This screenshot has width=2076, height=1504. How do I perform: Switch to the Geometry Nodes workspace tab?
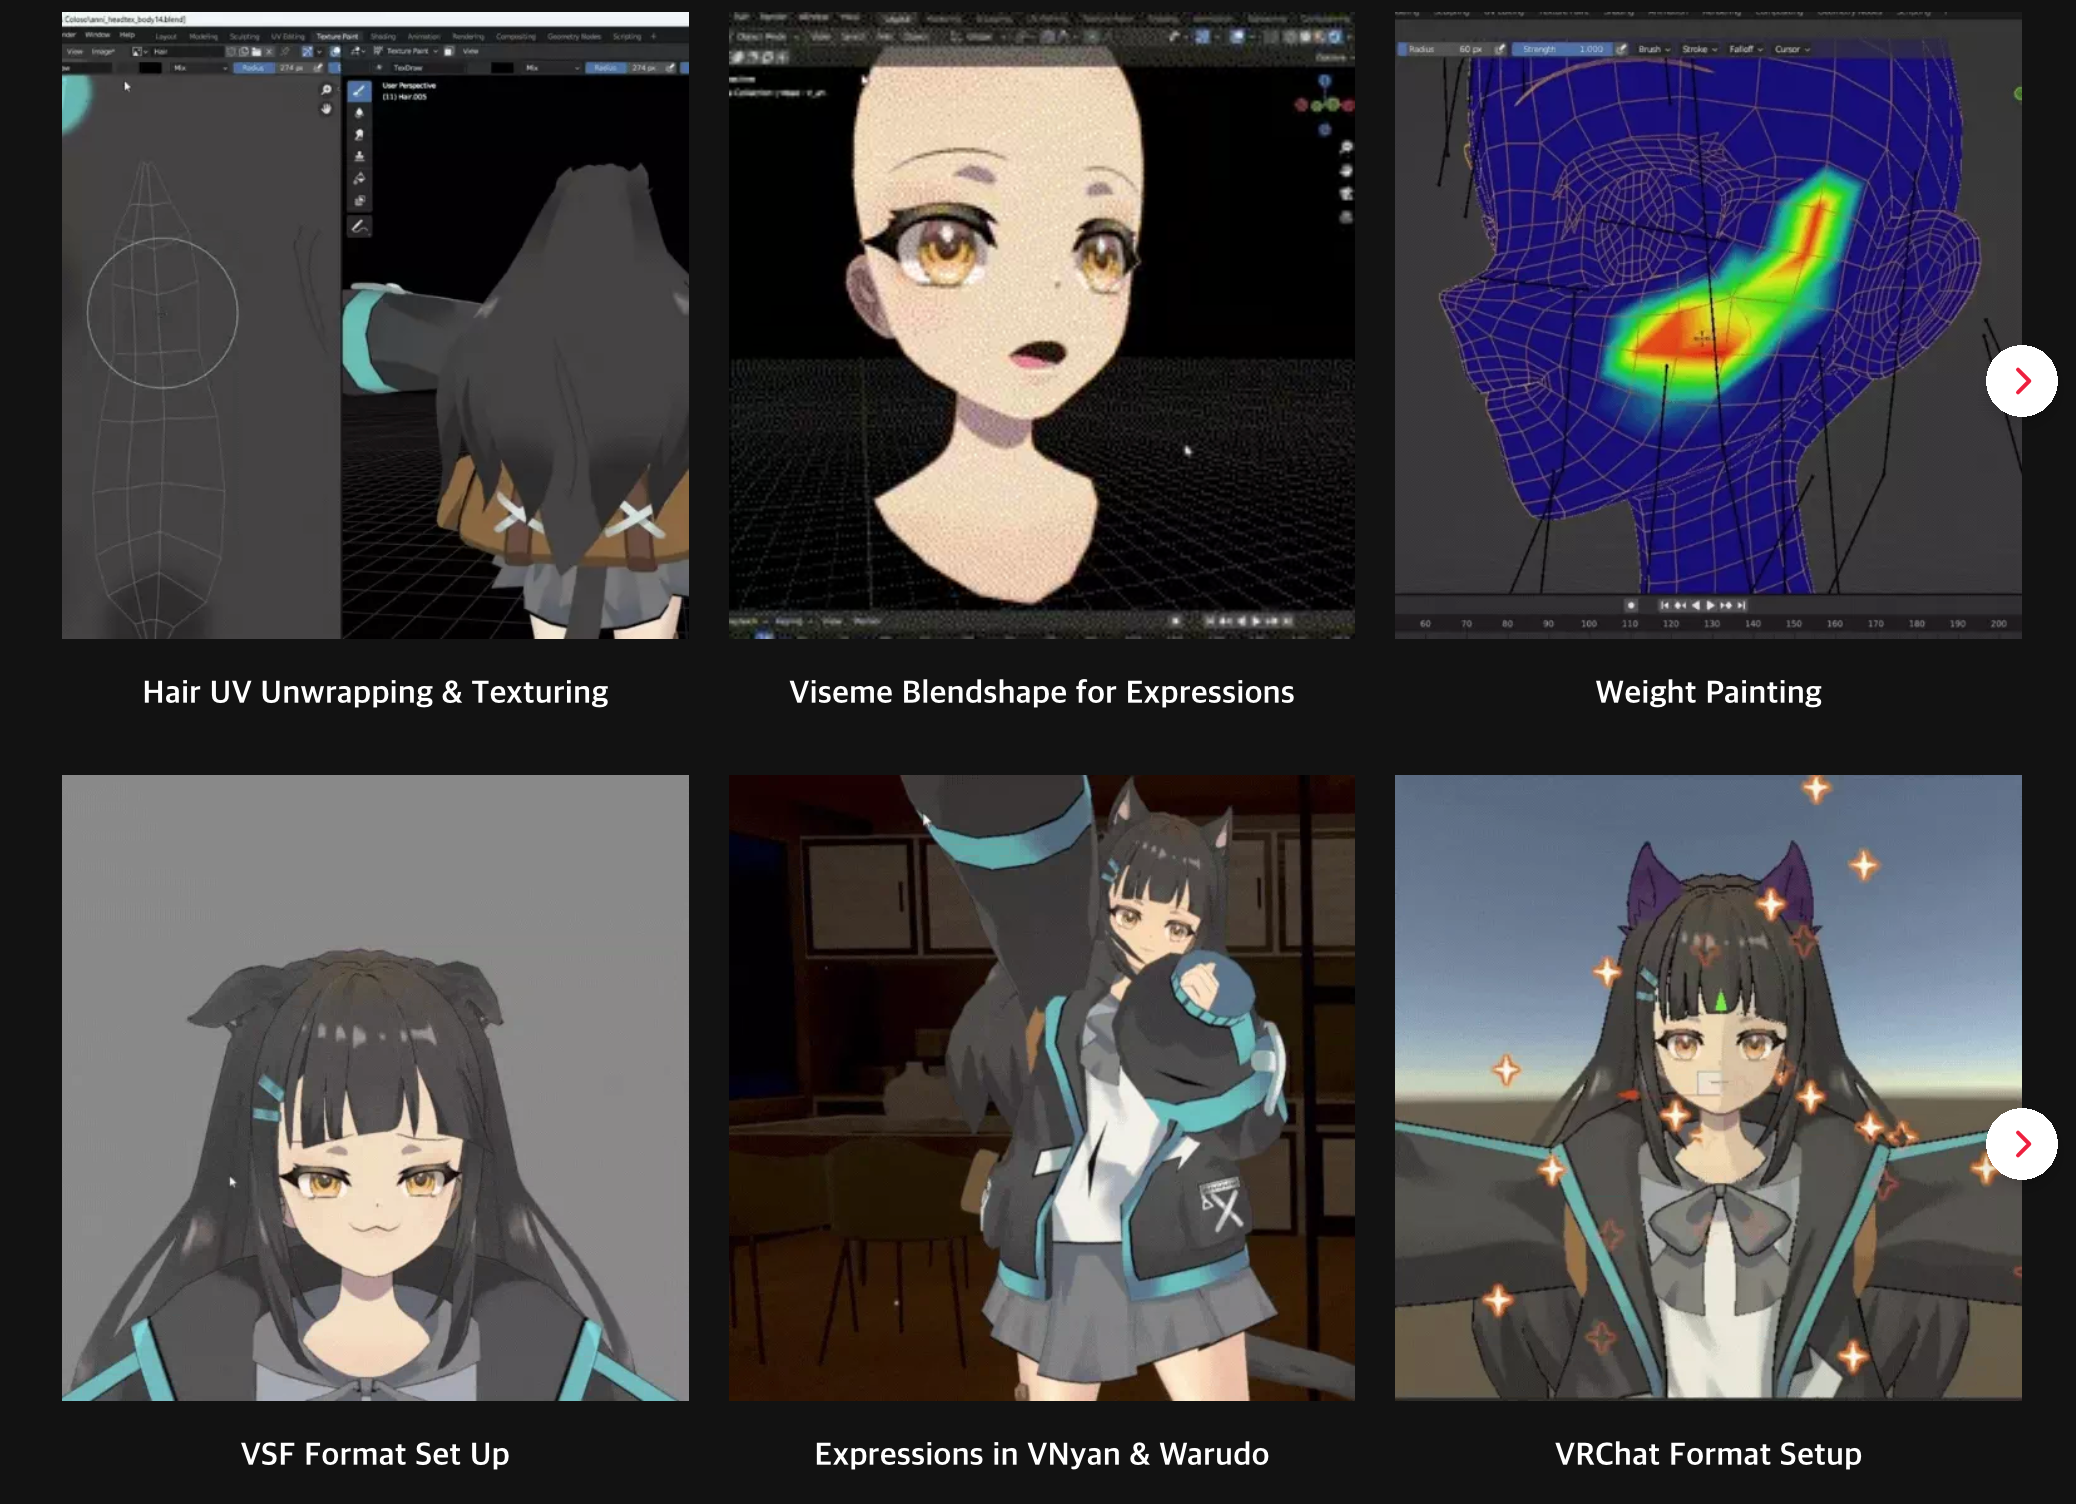click(x=574, y=36)
